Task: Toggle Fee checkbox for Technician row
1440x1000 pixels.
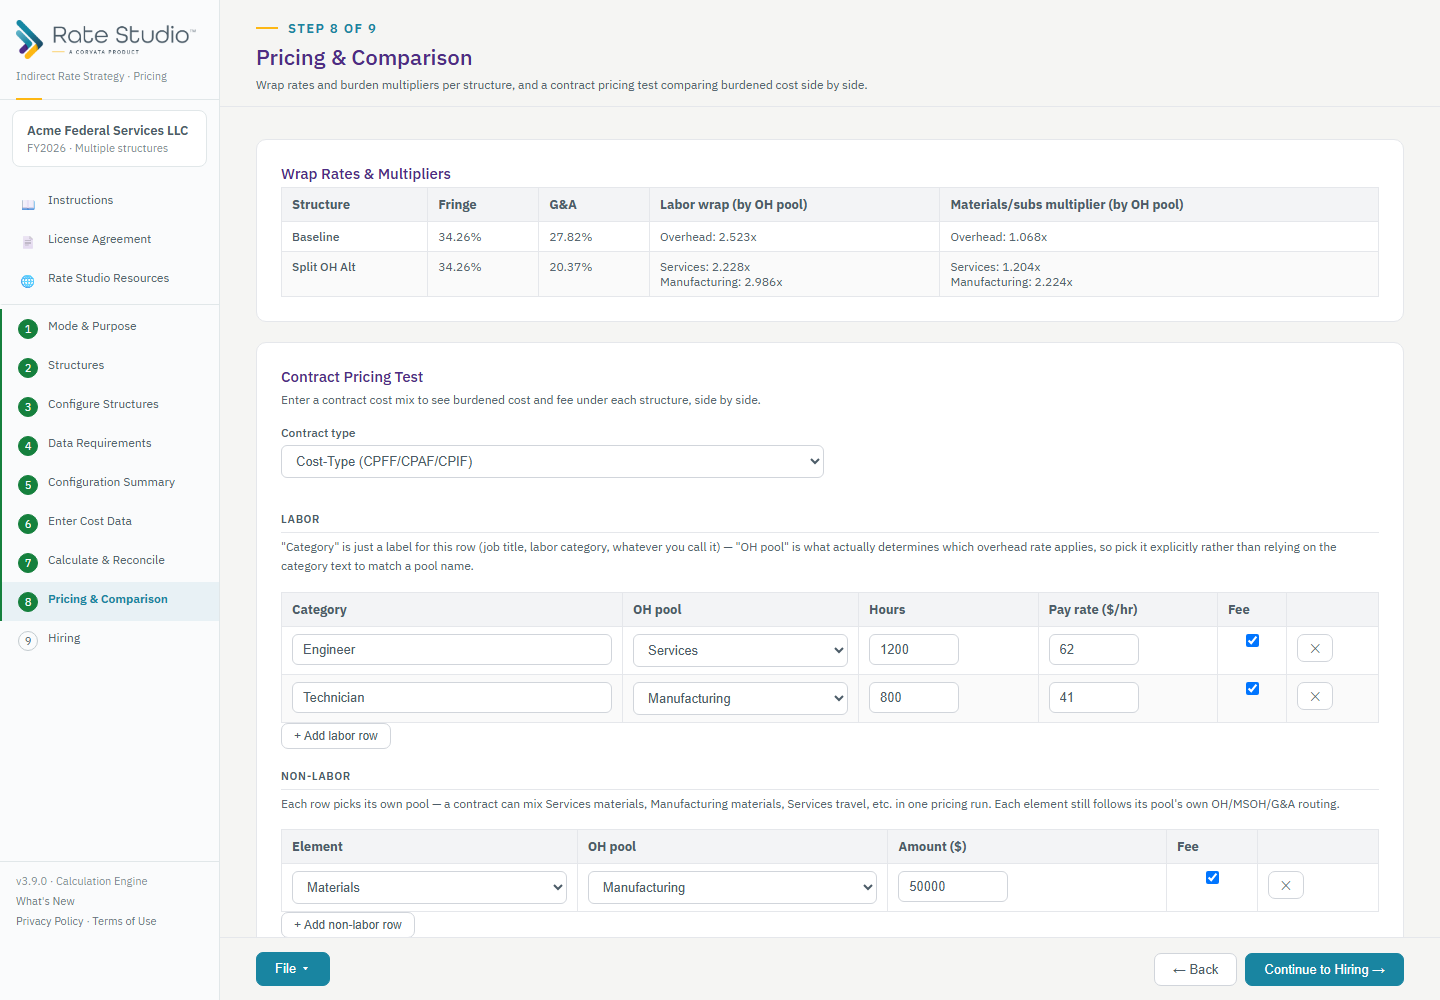Action: coord(1252,688)
